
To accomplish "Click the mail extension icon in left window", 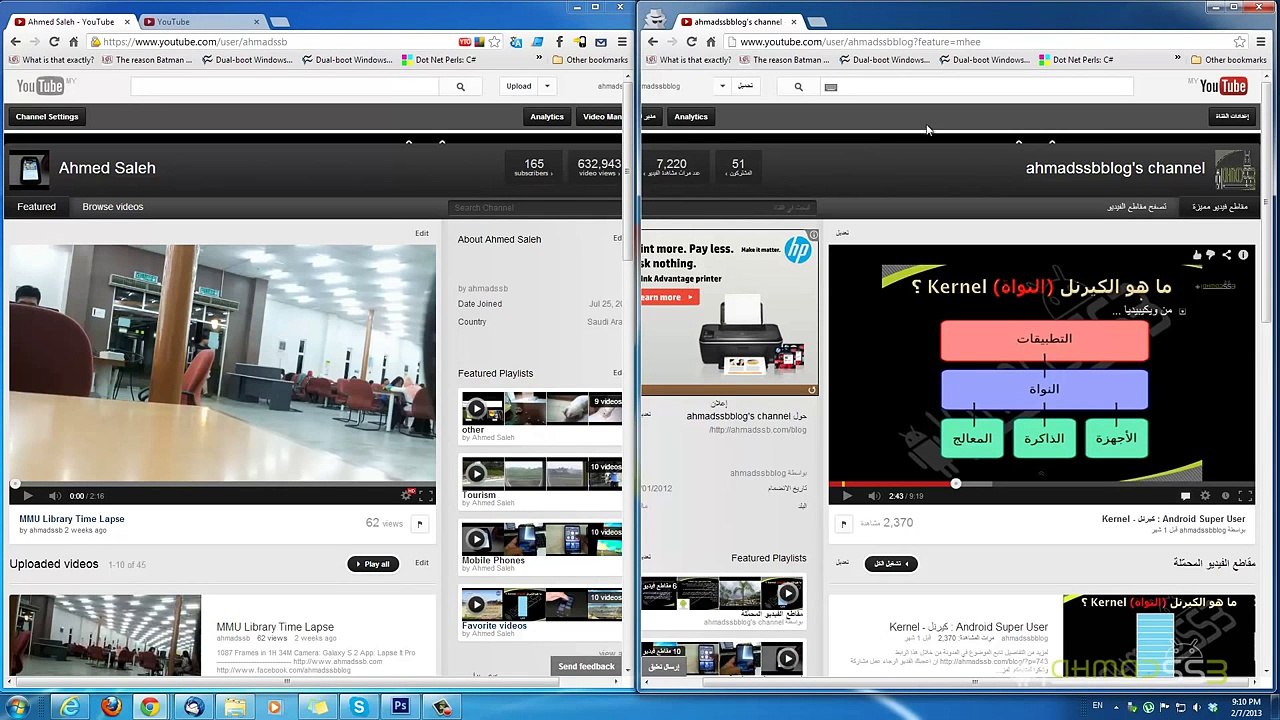I will point(601,42).
